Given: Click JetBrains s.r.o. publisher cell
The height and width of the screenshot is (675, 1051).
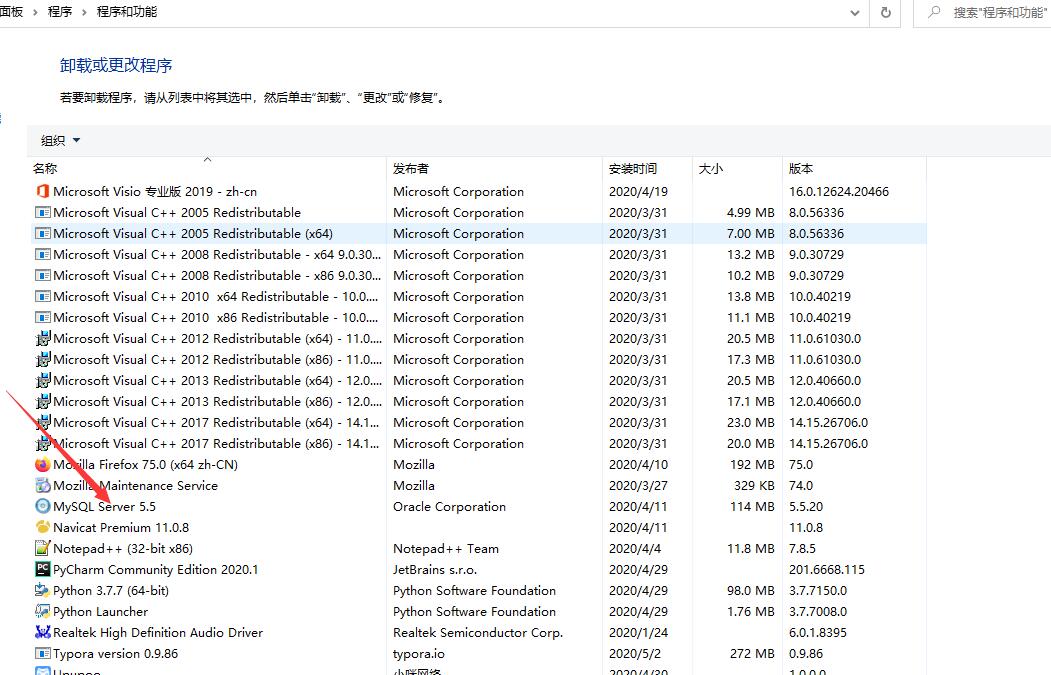Looking at the screenshot, I should pos(434,570).
